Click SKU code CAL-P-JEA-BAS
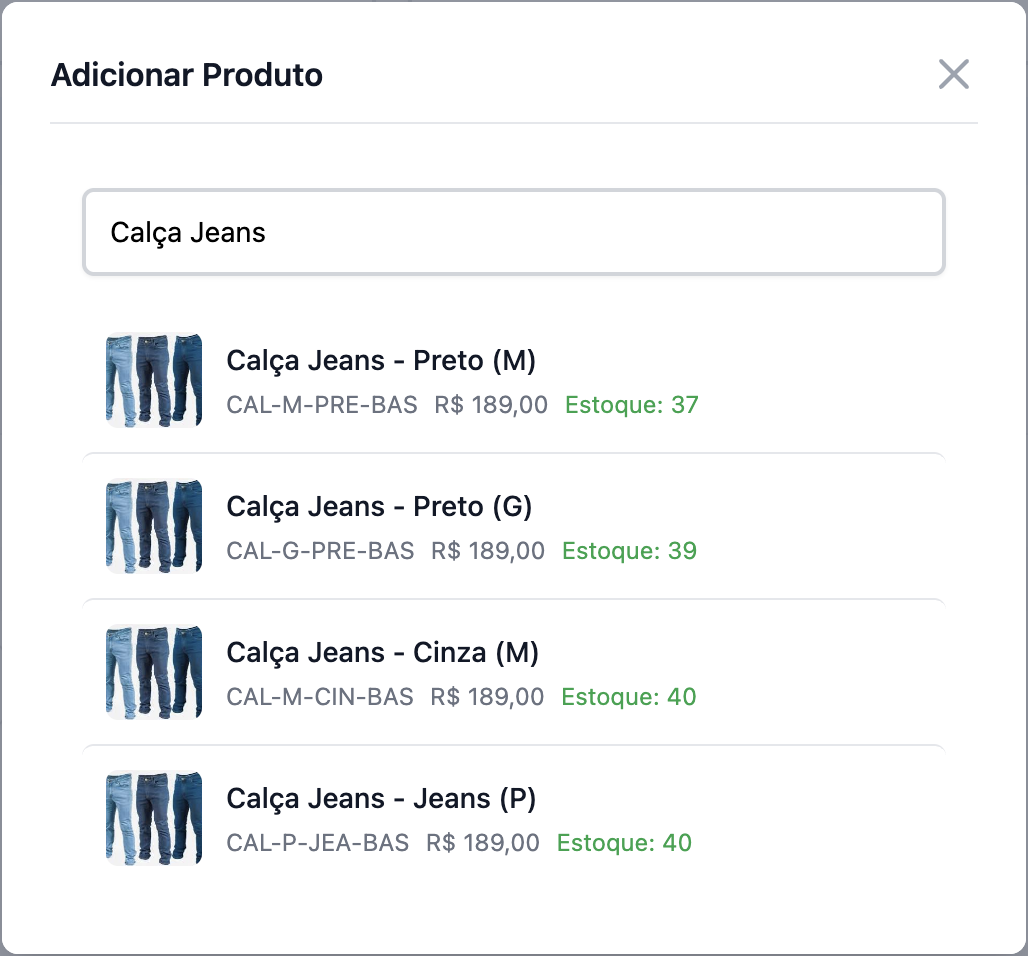This screenshot has width=1028, height=956. [x=318, y=843]
